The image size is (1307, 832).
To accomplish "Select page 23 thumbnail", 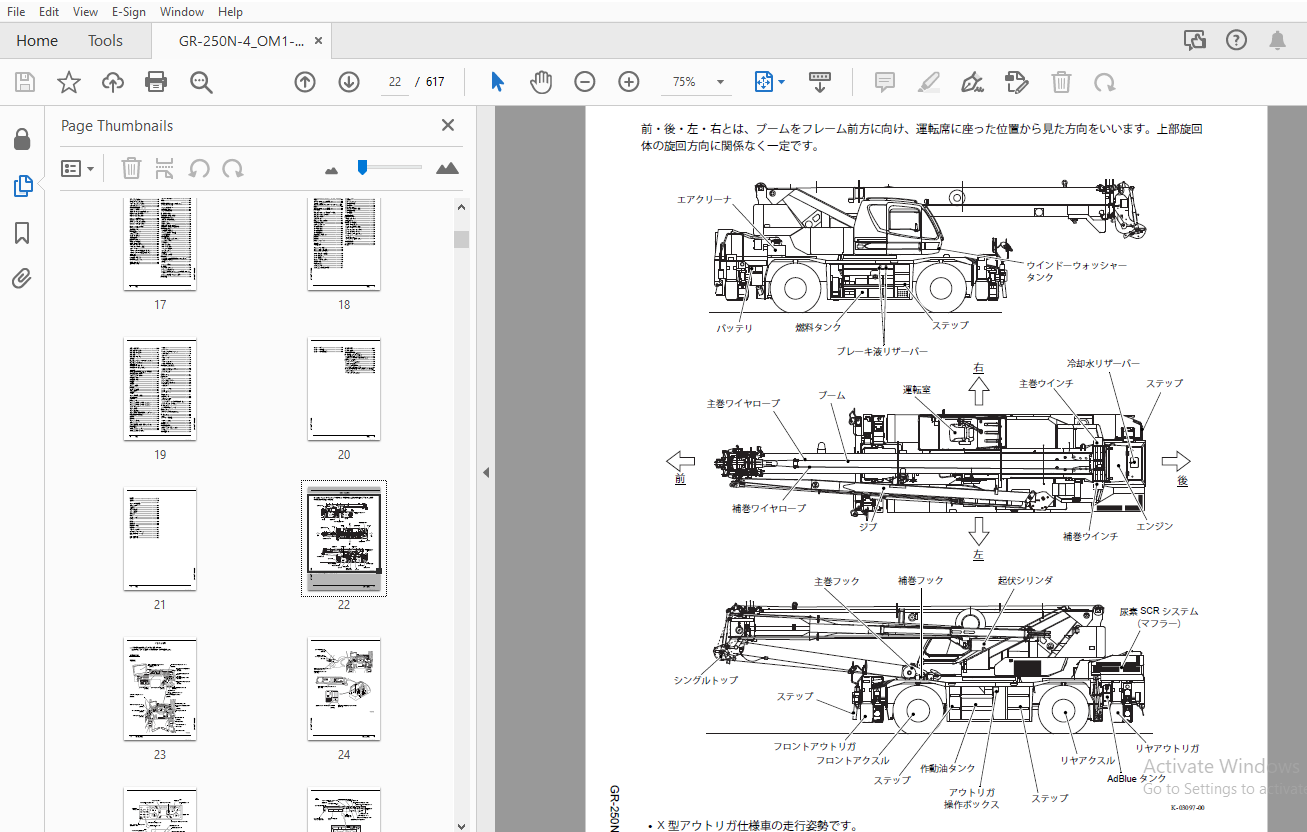I will pos(160,689).
